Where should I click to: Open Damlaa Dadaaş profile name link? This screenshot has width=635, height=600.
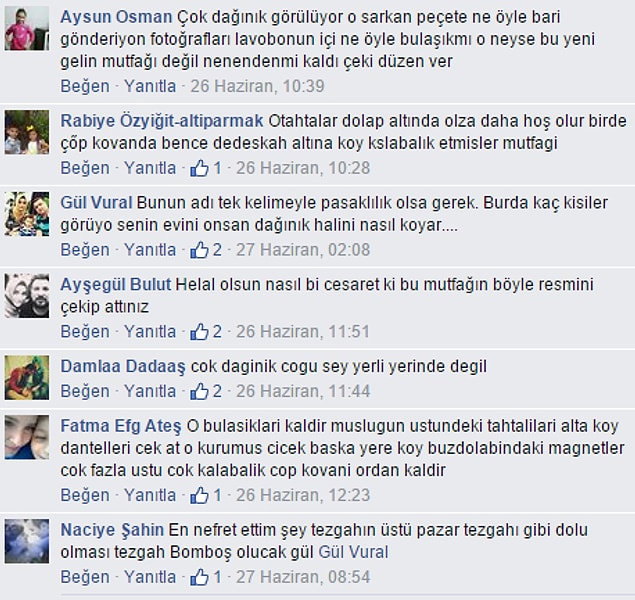click(x=123, y=366)
